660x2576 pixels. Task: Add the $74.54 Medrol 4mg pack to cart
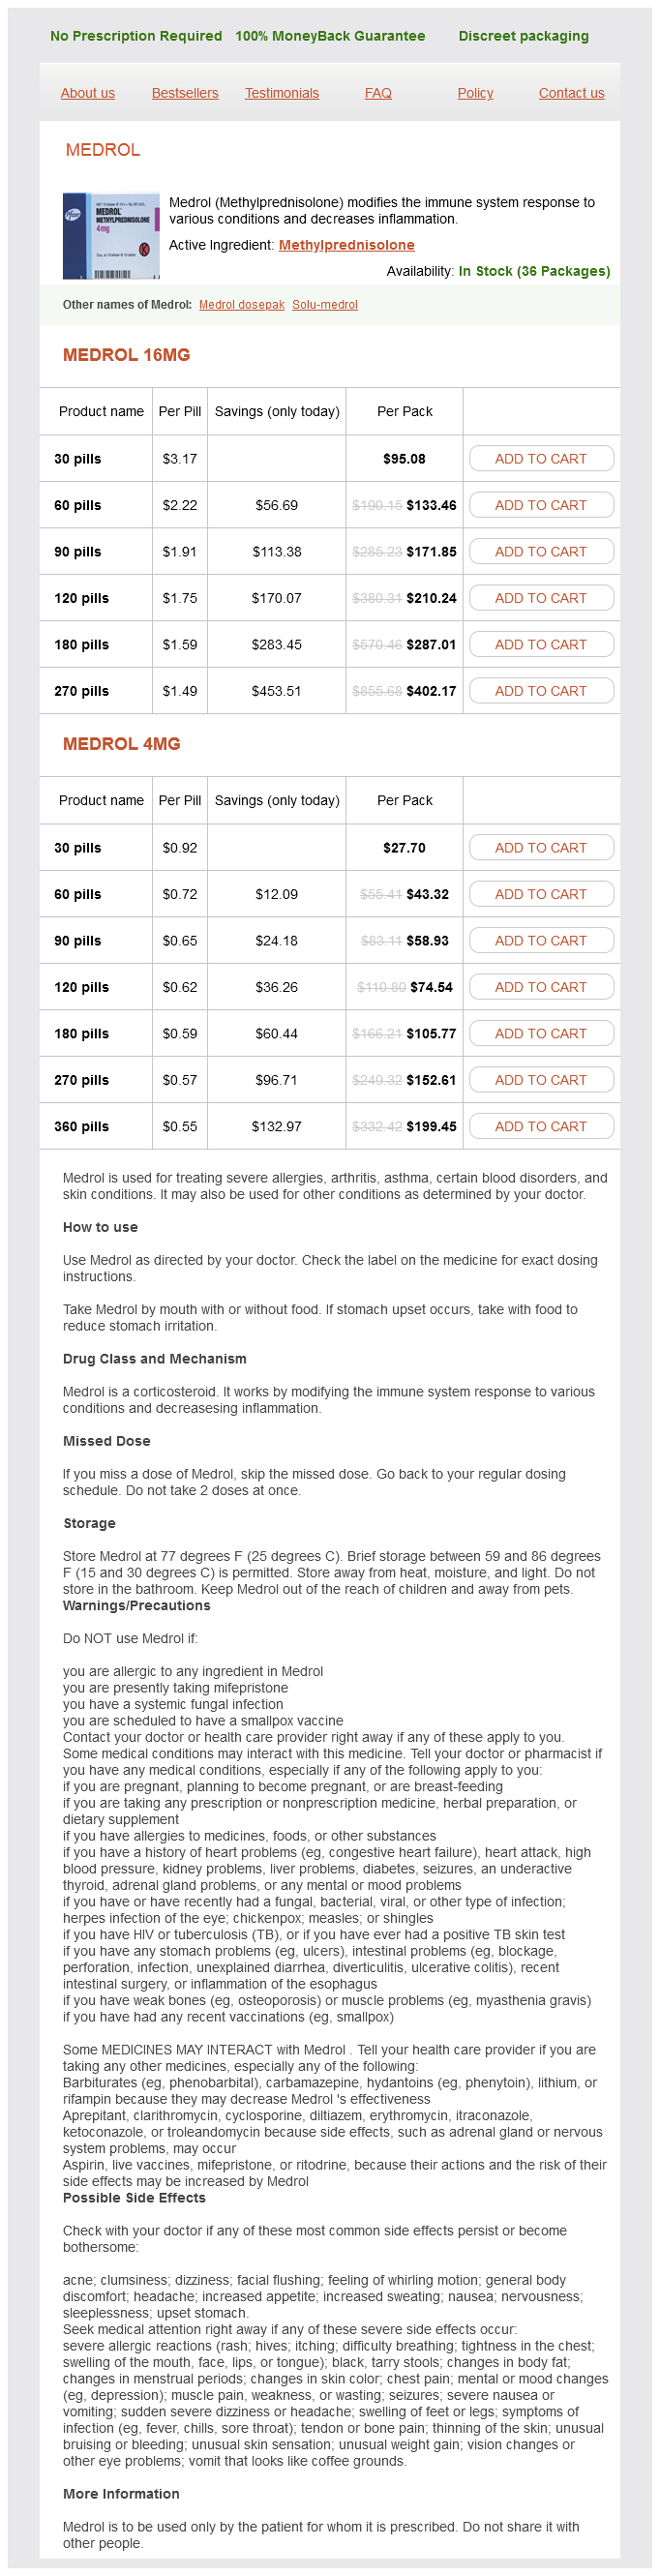point(541,987)
